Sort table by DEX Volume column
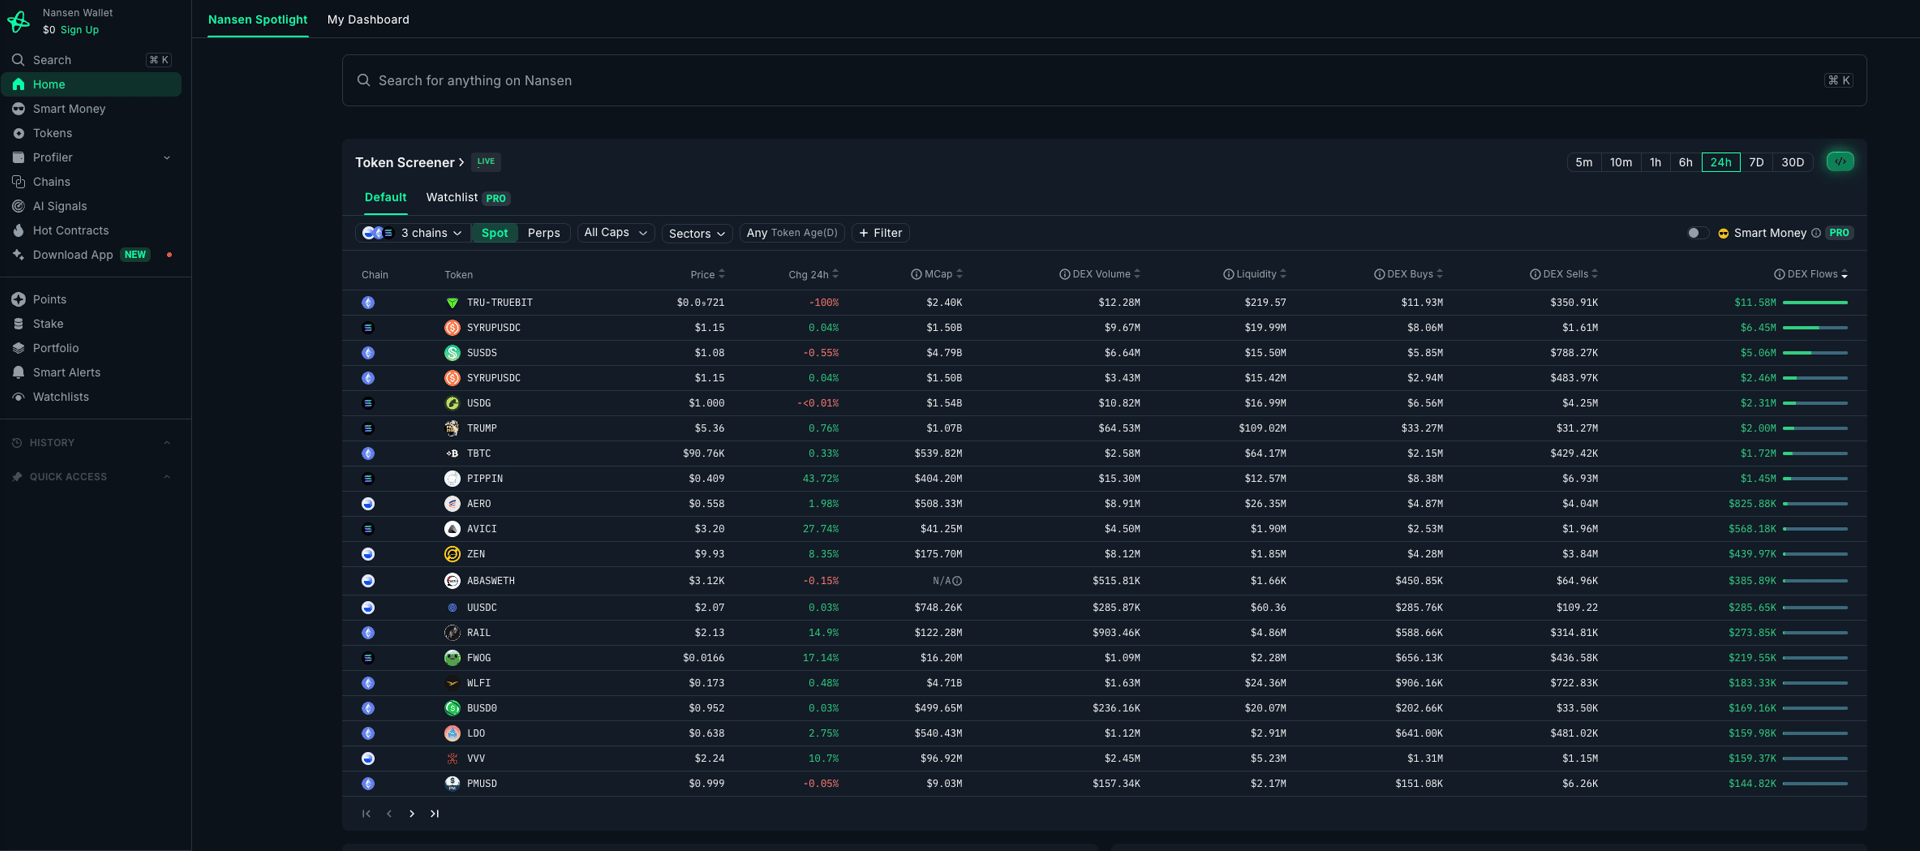The height and width of the screenshot is (851, 1920). (1100, 274)
